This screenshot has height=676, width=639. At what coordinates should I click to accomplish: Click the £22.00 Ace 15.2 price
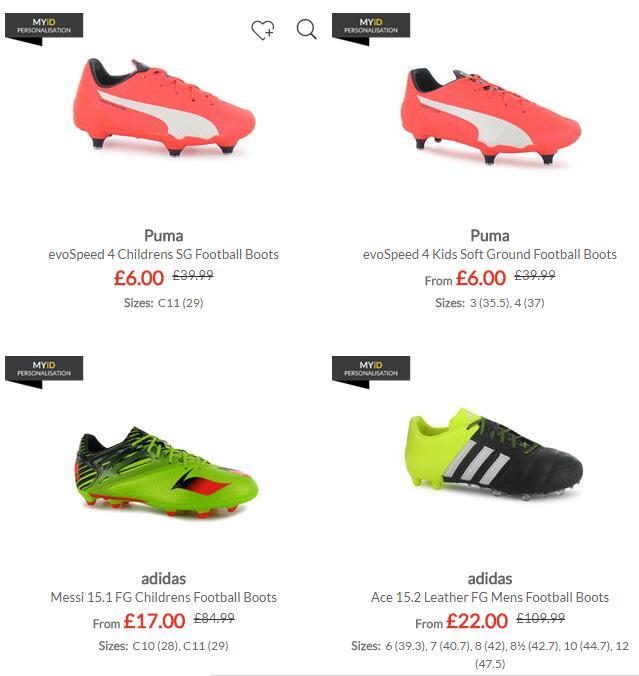pyautogui.click(x=477, y=621)
